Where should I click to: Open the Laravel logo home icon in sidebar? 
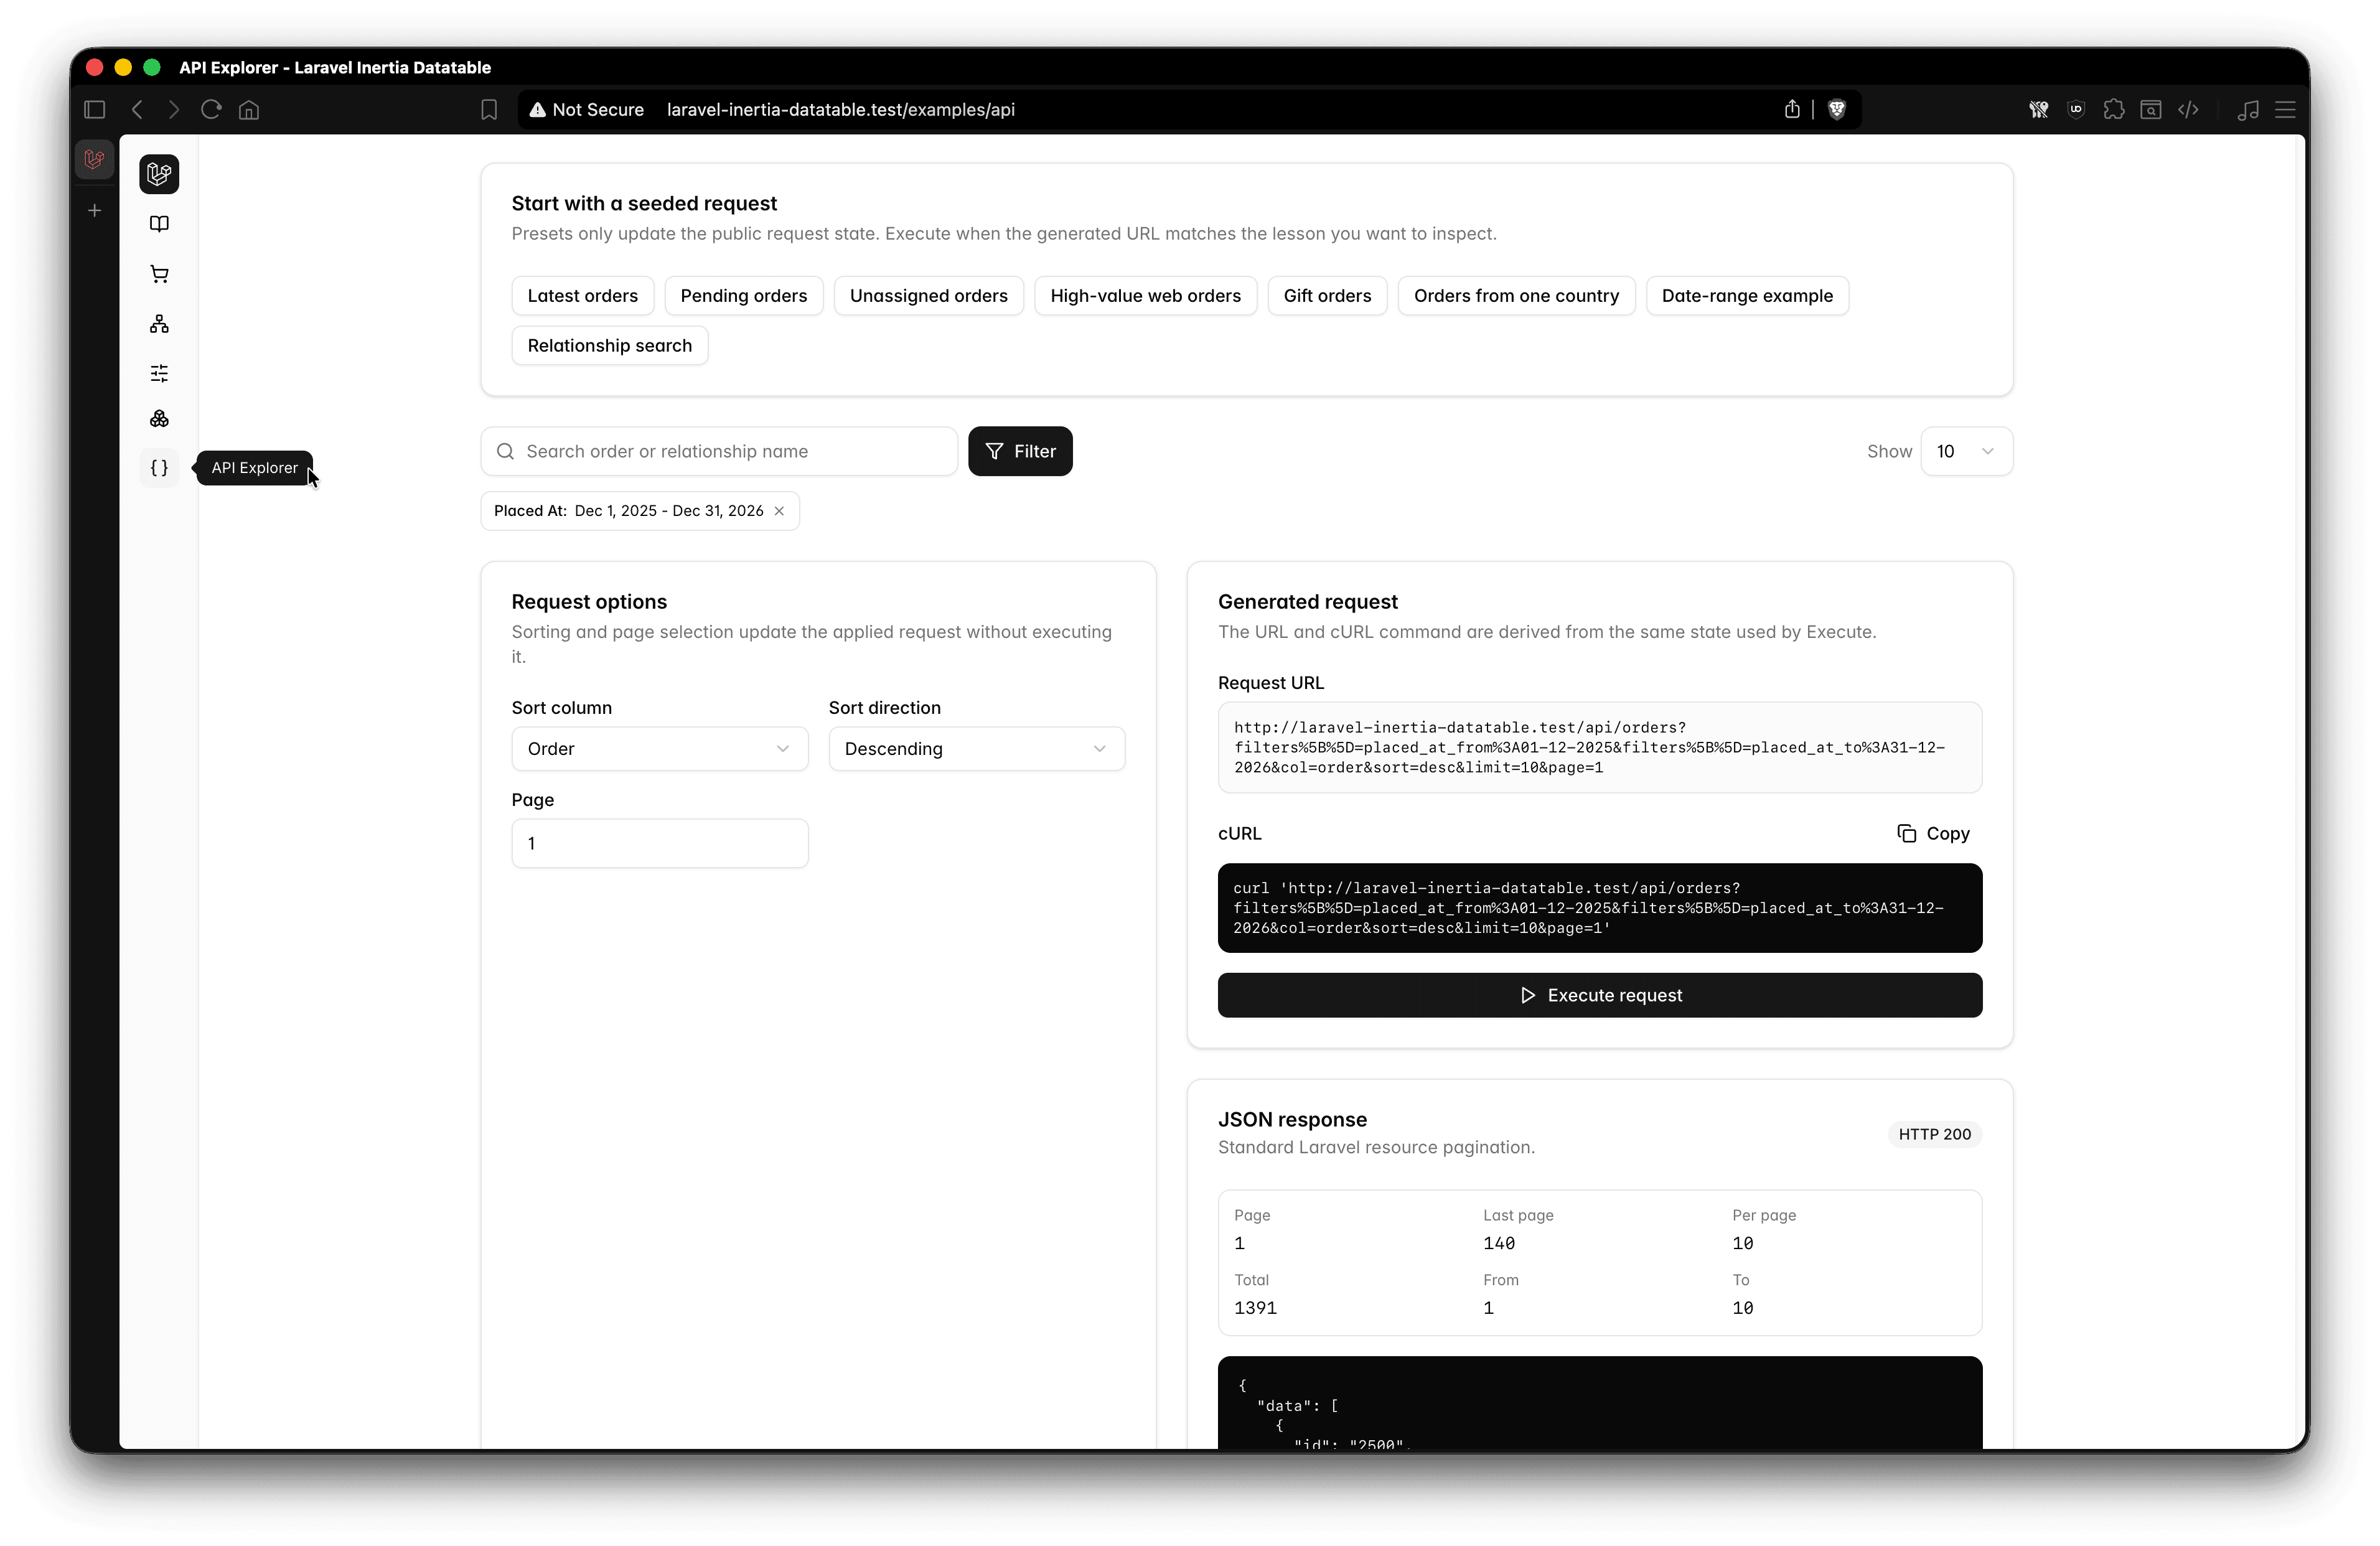coord(159,174)
